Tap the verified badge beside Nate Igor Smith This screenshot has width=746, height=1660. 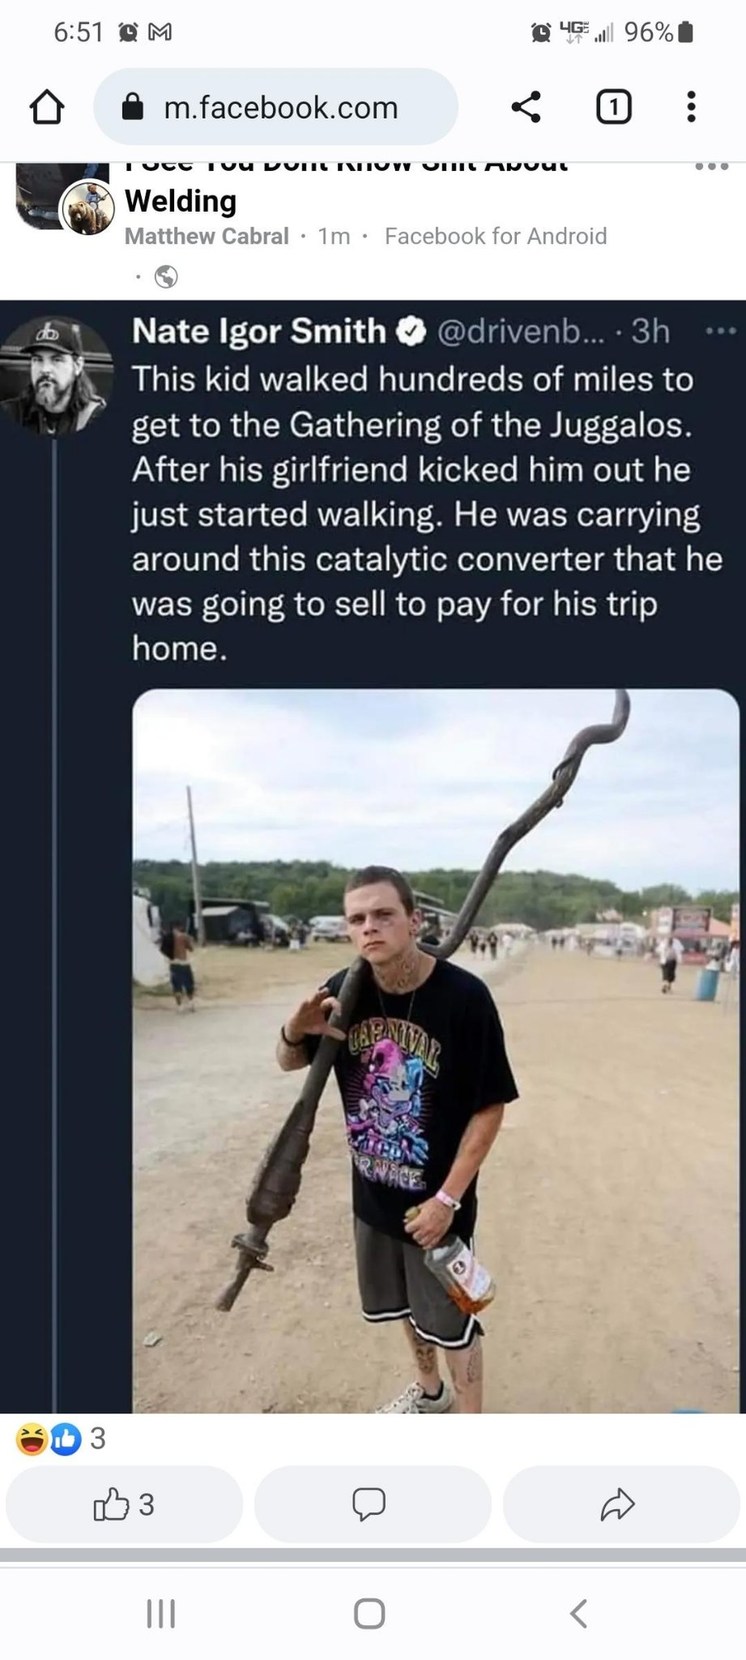tap(410, 330)
